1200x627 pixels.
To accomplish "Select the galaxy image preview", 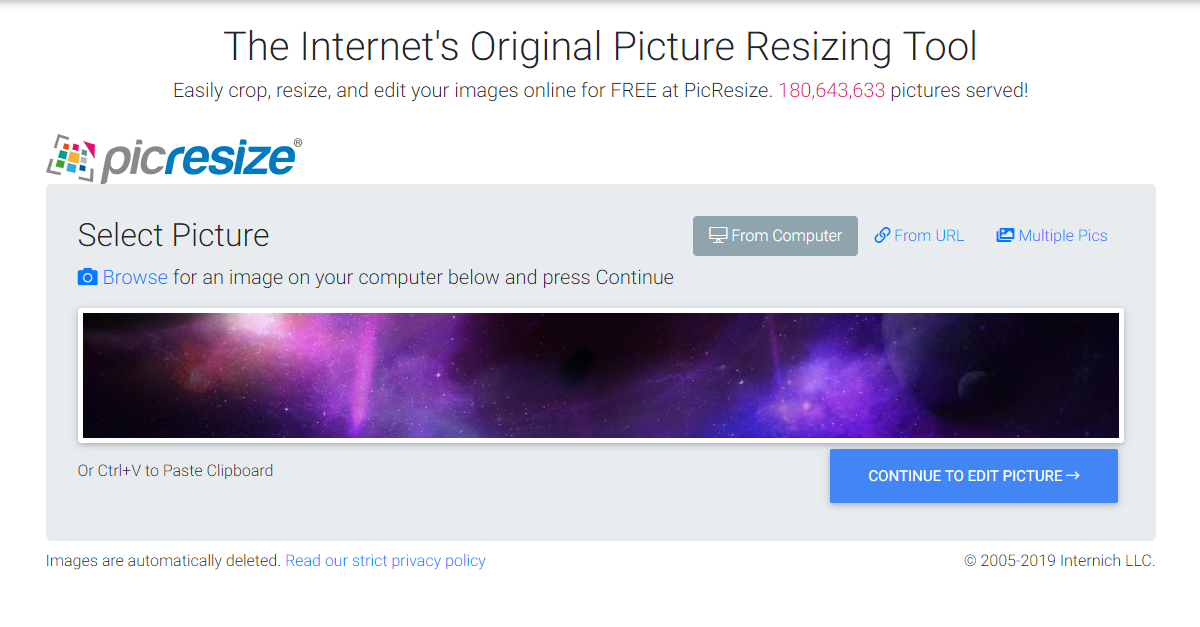I will click(600, 375).
